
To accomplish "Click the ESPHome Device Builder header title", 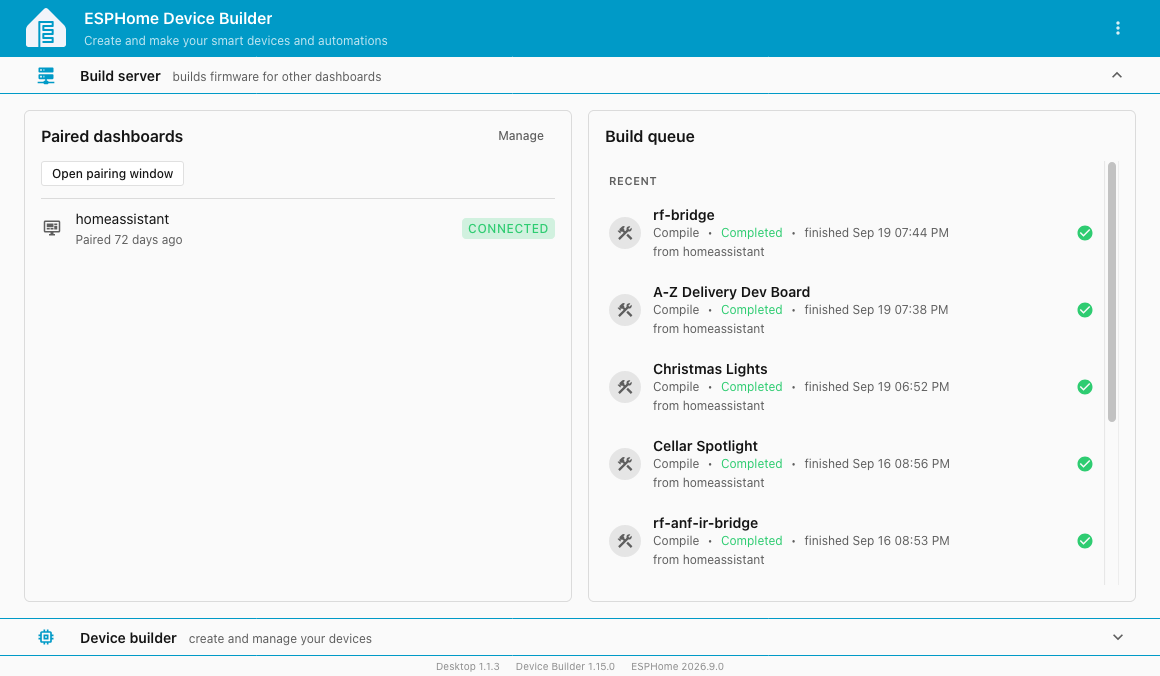I will click(x=178, y=18).
